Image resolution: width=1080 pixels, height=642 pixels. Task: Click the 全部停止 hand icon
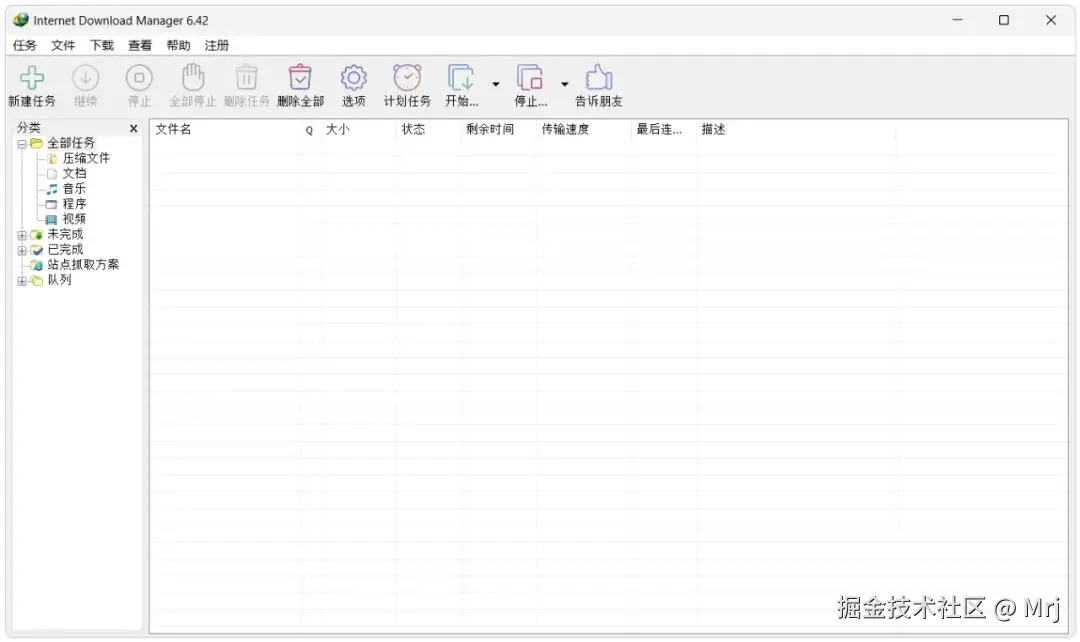193,77
